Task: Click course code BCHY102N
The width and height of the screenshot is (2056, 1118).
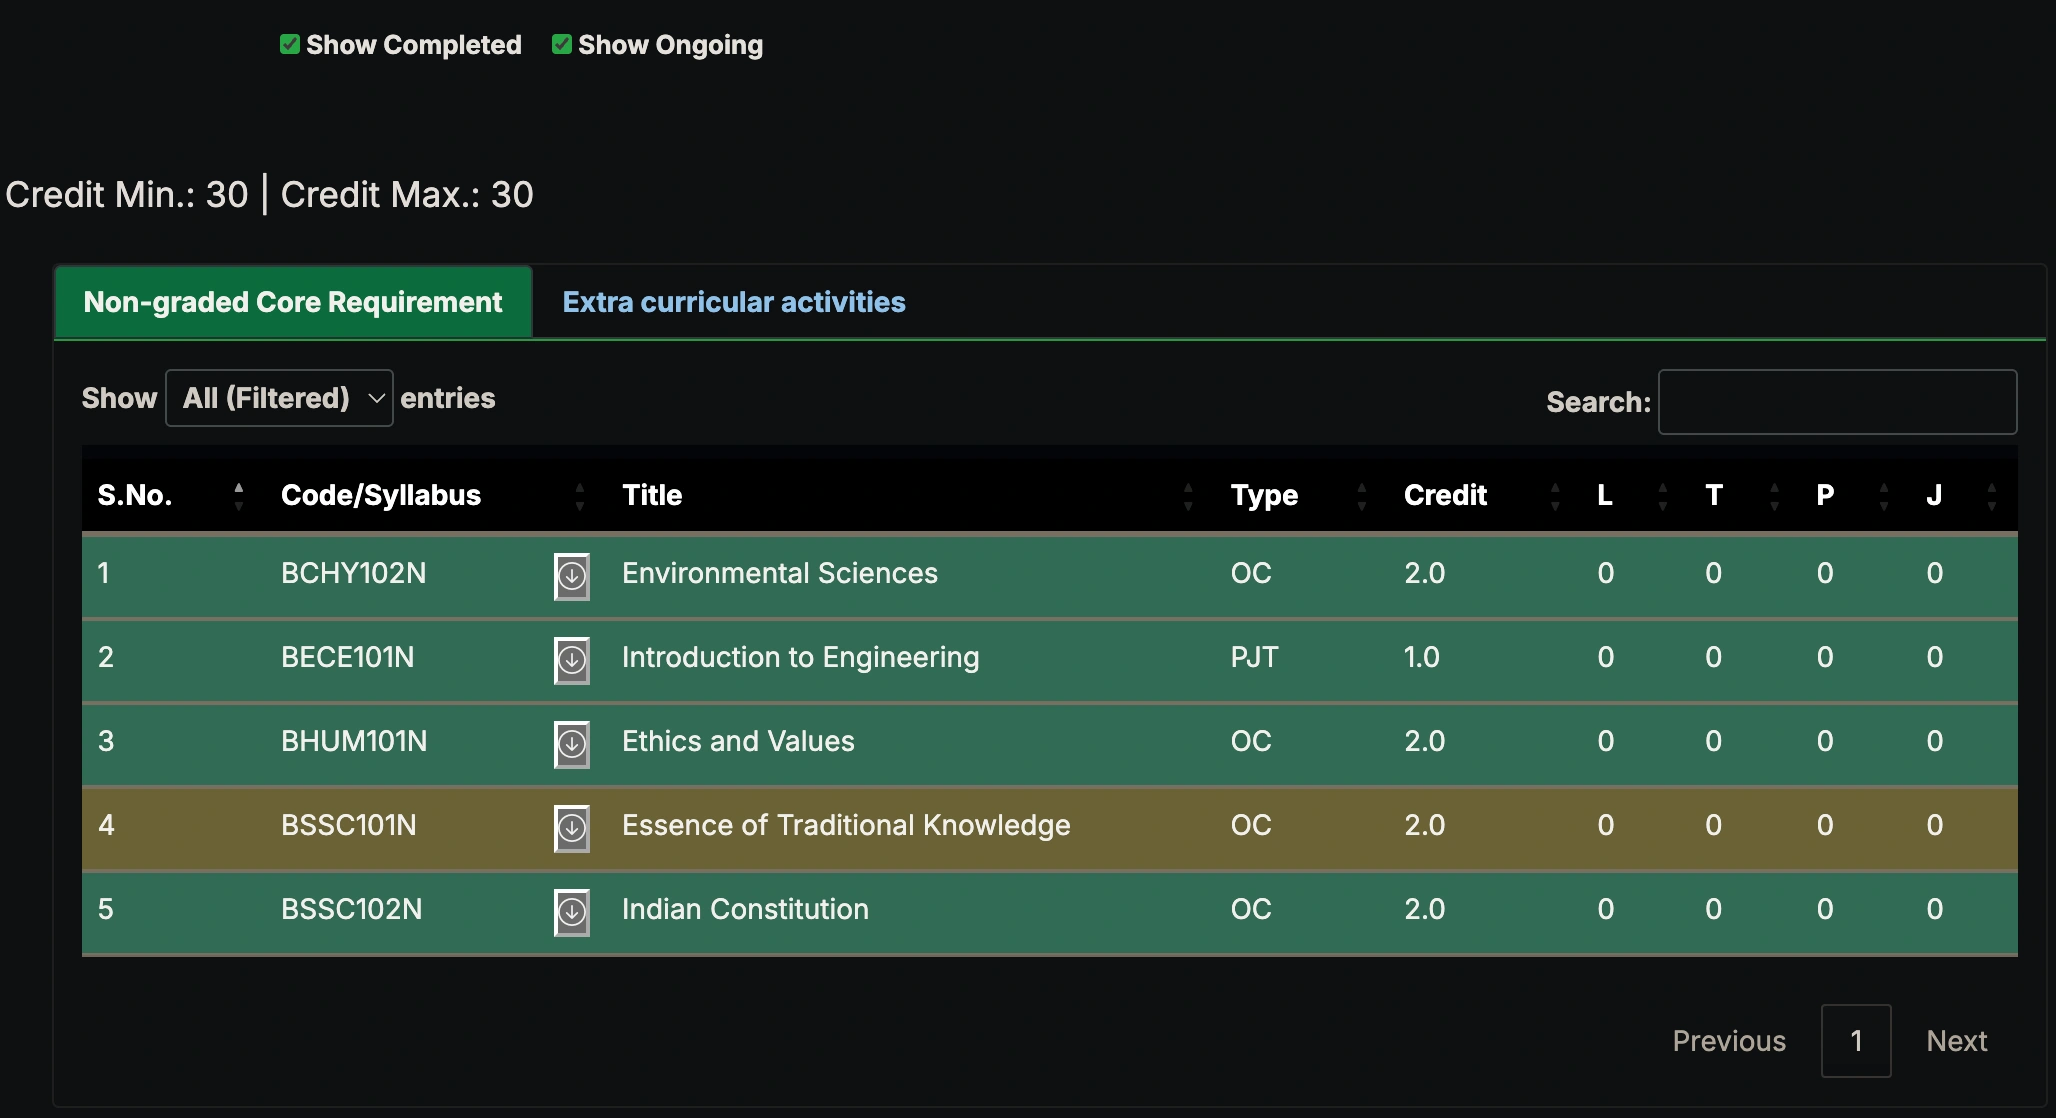Action: (353, 573)
